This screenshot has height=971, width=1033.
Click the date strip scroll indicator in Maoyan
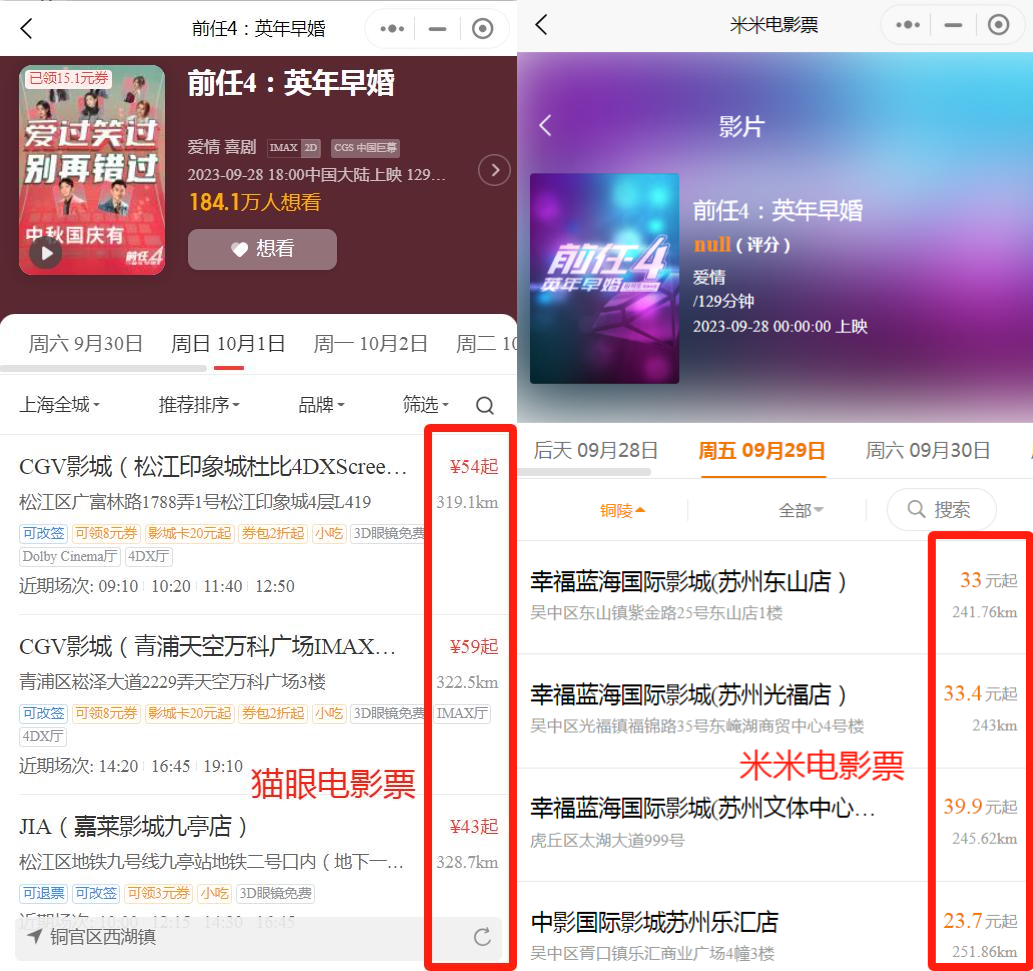click(x=103, y=368)
